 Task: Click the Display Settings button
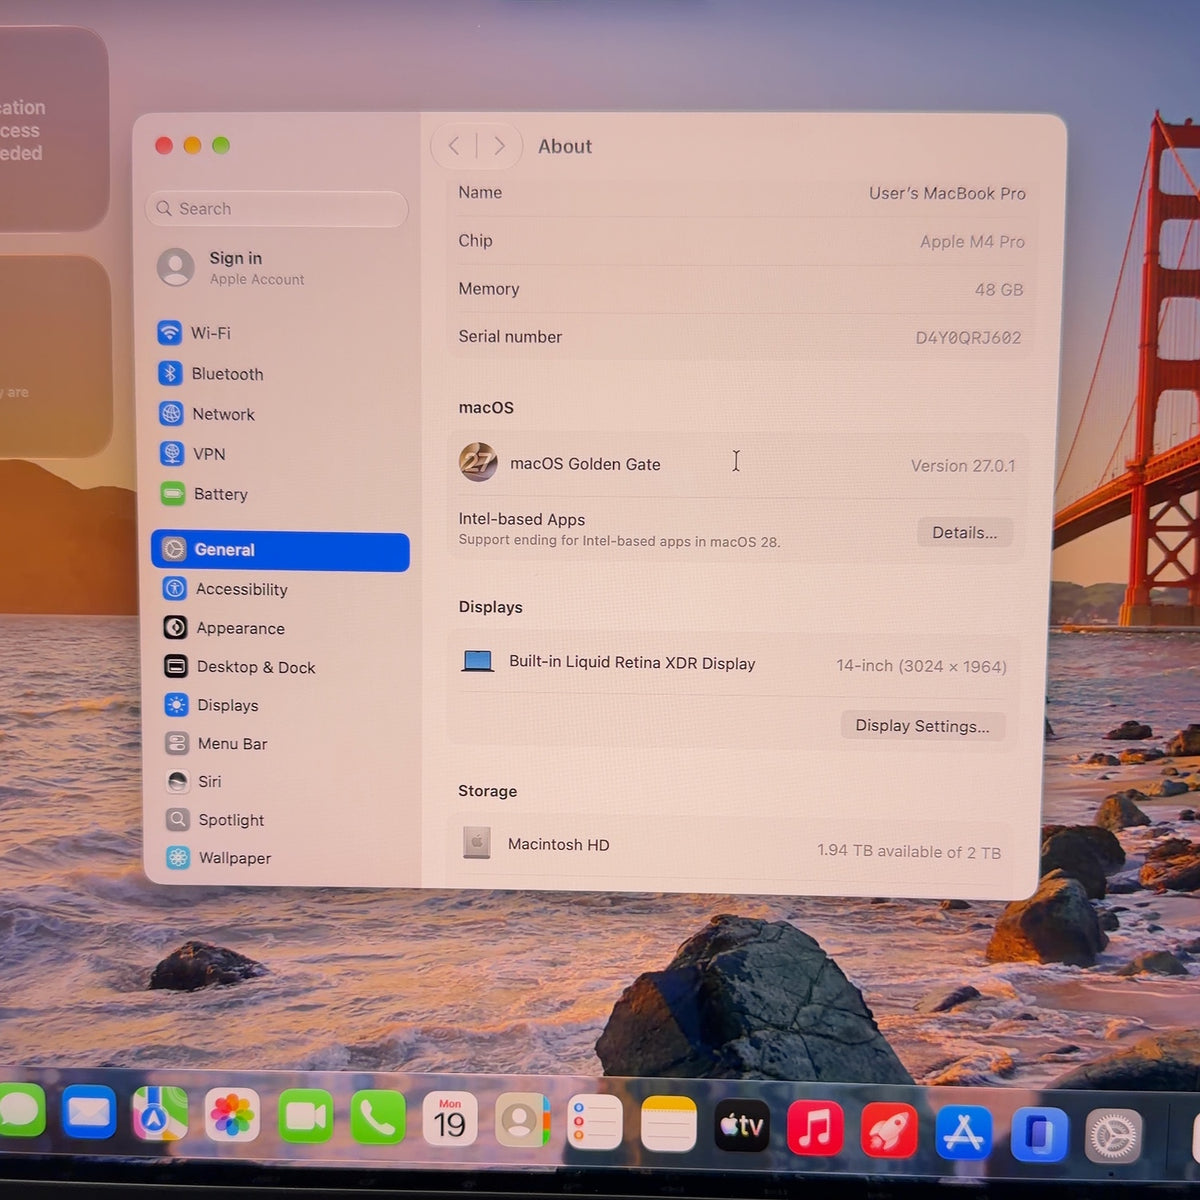coord(922,726)
